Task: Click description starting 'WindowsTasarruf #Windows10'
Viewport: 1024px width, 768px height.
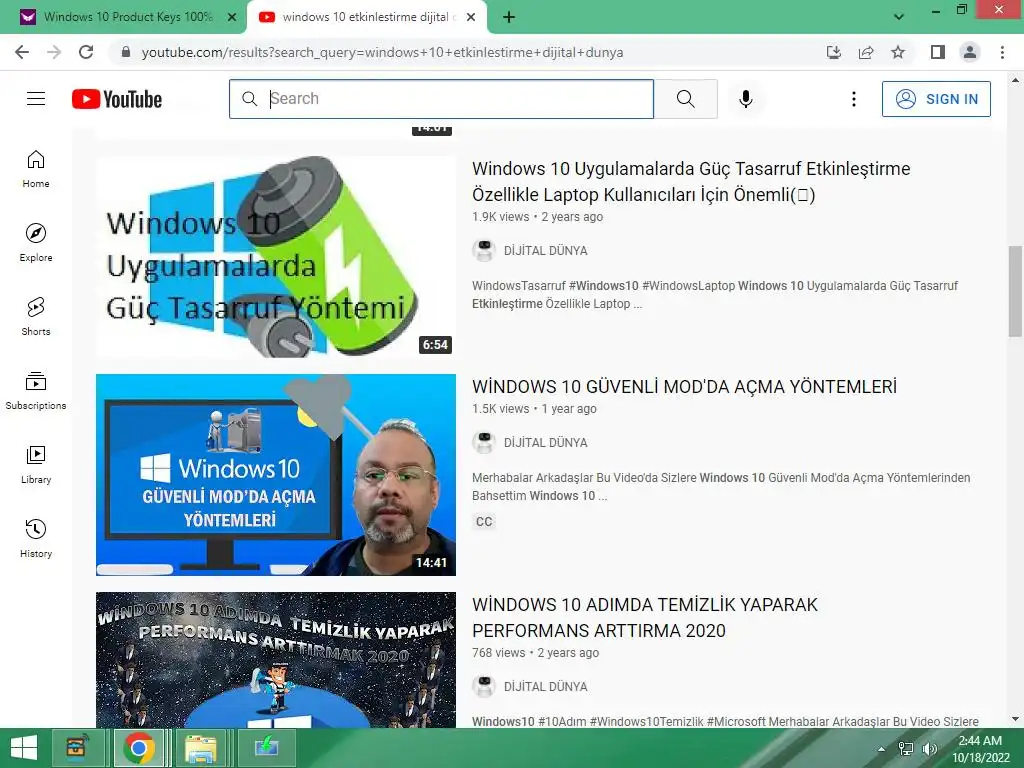Action: 715,295
